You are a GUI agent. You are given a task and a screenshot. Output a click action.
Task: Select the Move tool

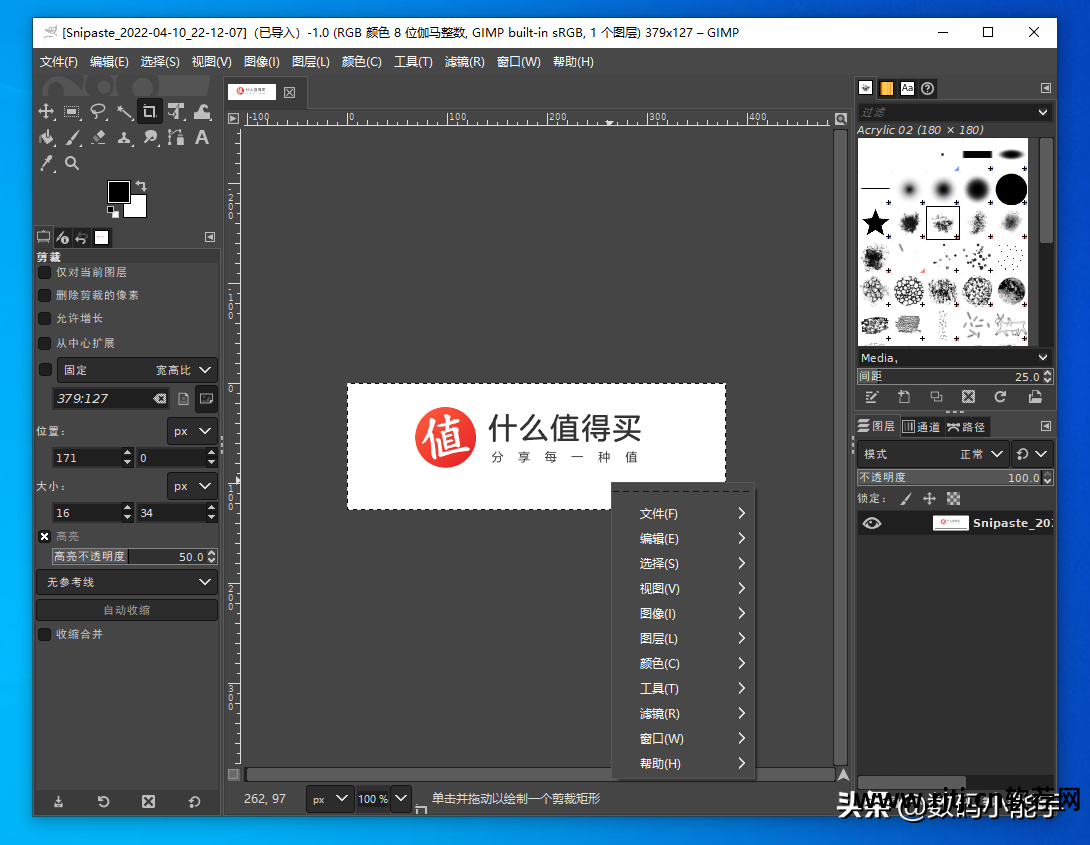pyautogui.click(x=46, y=111)
